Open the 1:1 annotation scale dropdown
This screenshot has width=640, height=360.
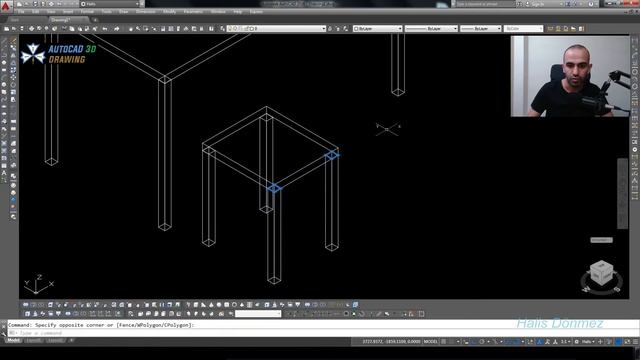565,342
